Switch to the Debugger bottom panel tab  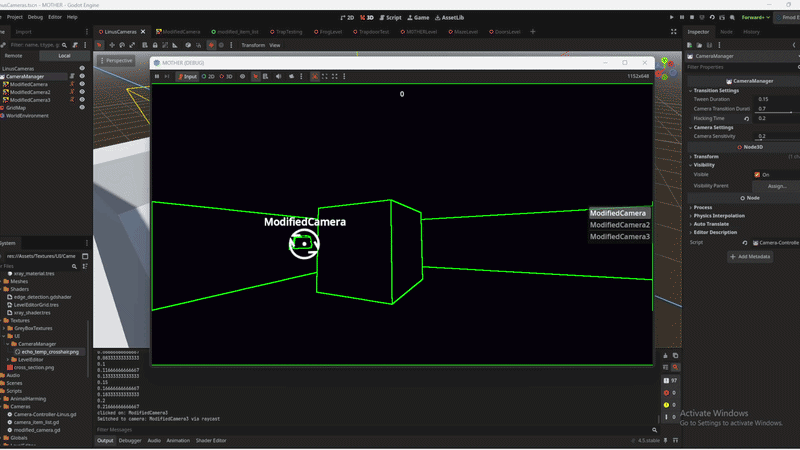point(130,440)
